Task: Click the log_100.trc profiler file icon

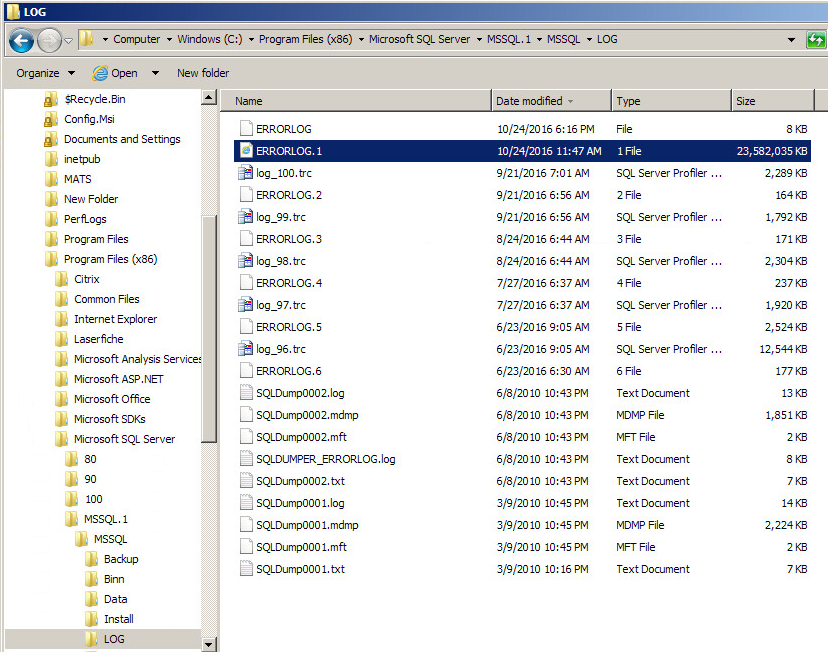Action: [245, 173]
